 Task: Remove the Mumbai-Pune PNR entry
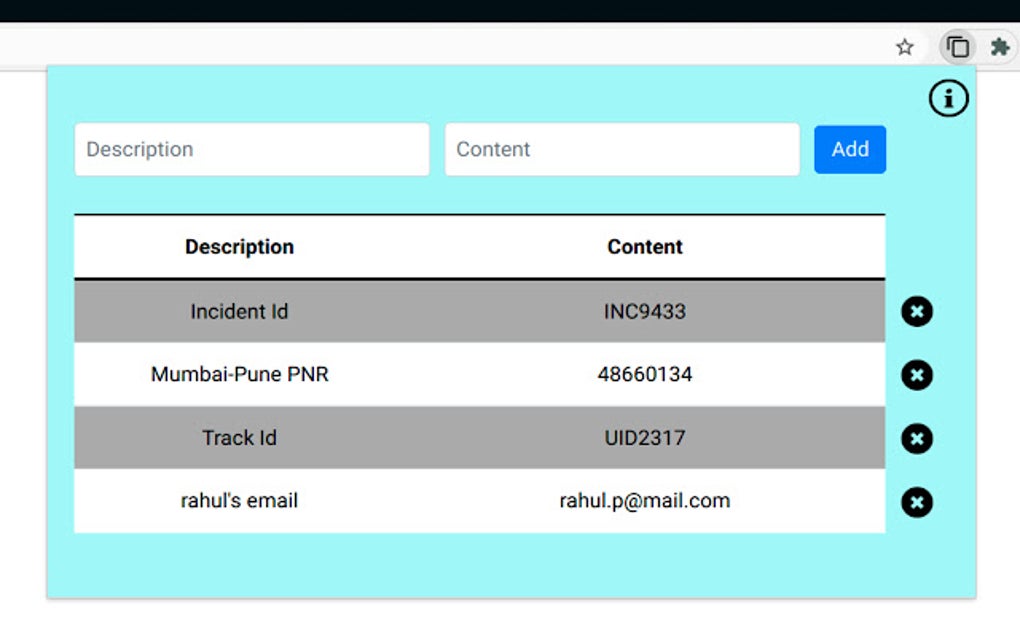point(916,375)
